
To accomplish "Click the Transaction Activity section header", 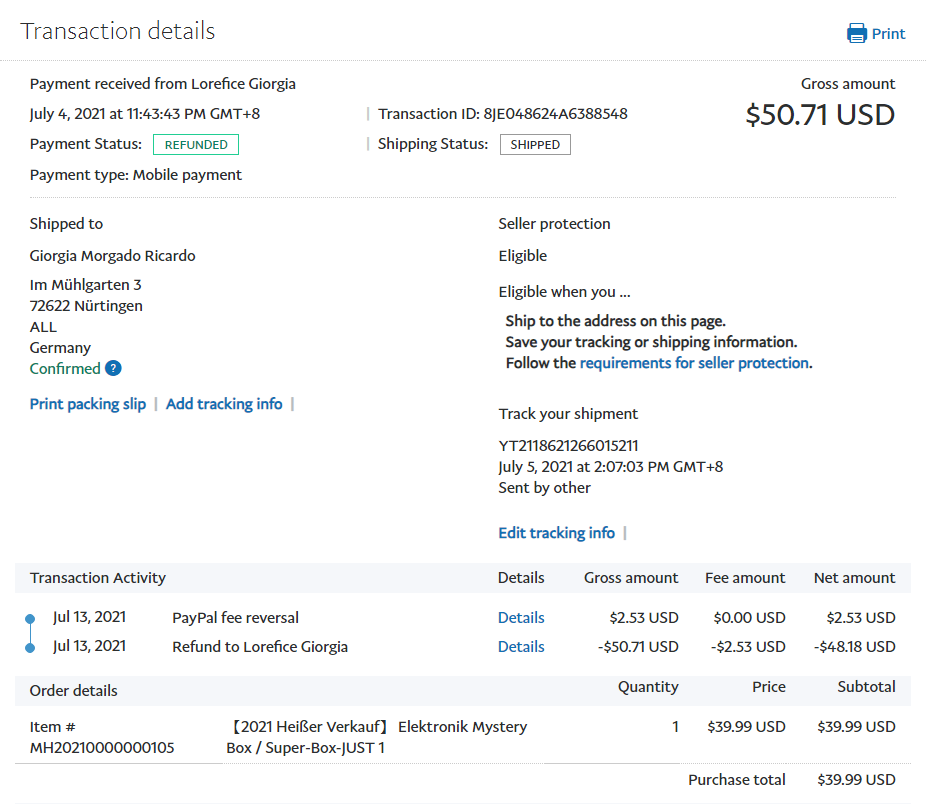I will tap(98, 578).
